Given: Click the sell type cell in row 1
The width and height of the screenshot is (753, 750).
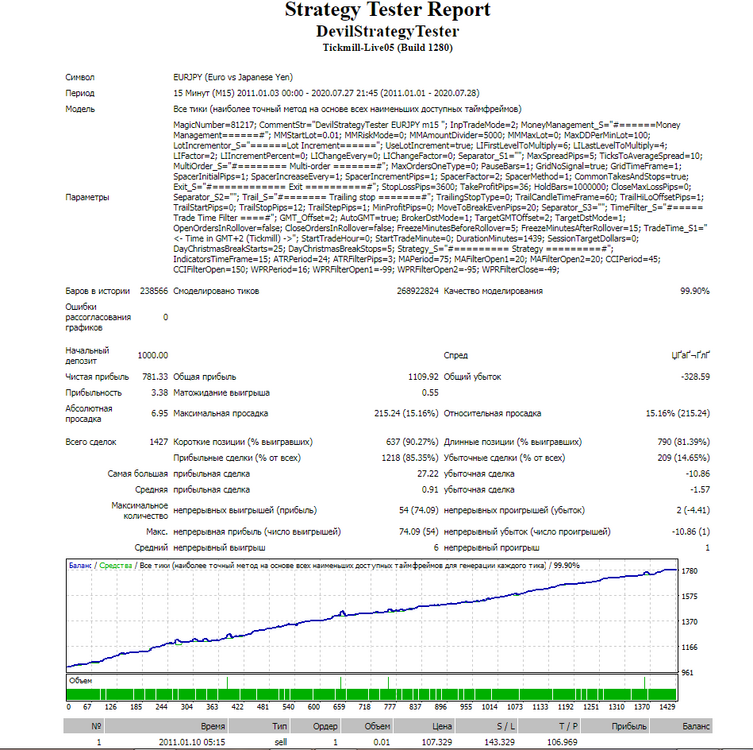Looking at the screenshot, I should point(281,742).
